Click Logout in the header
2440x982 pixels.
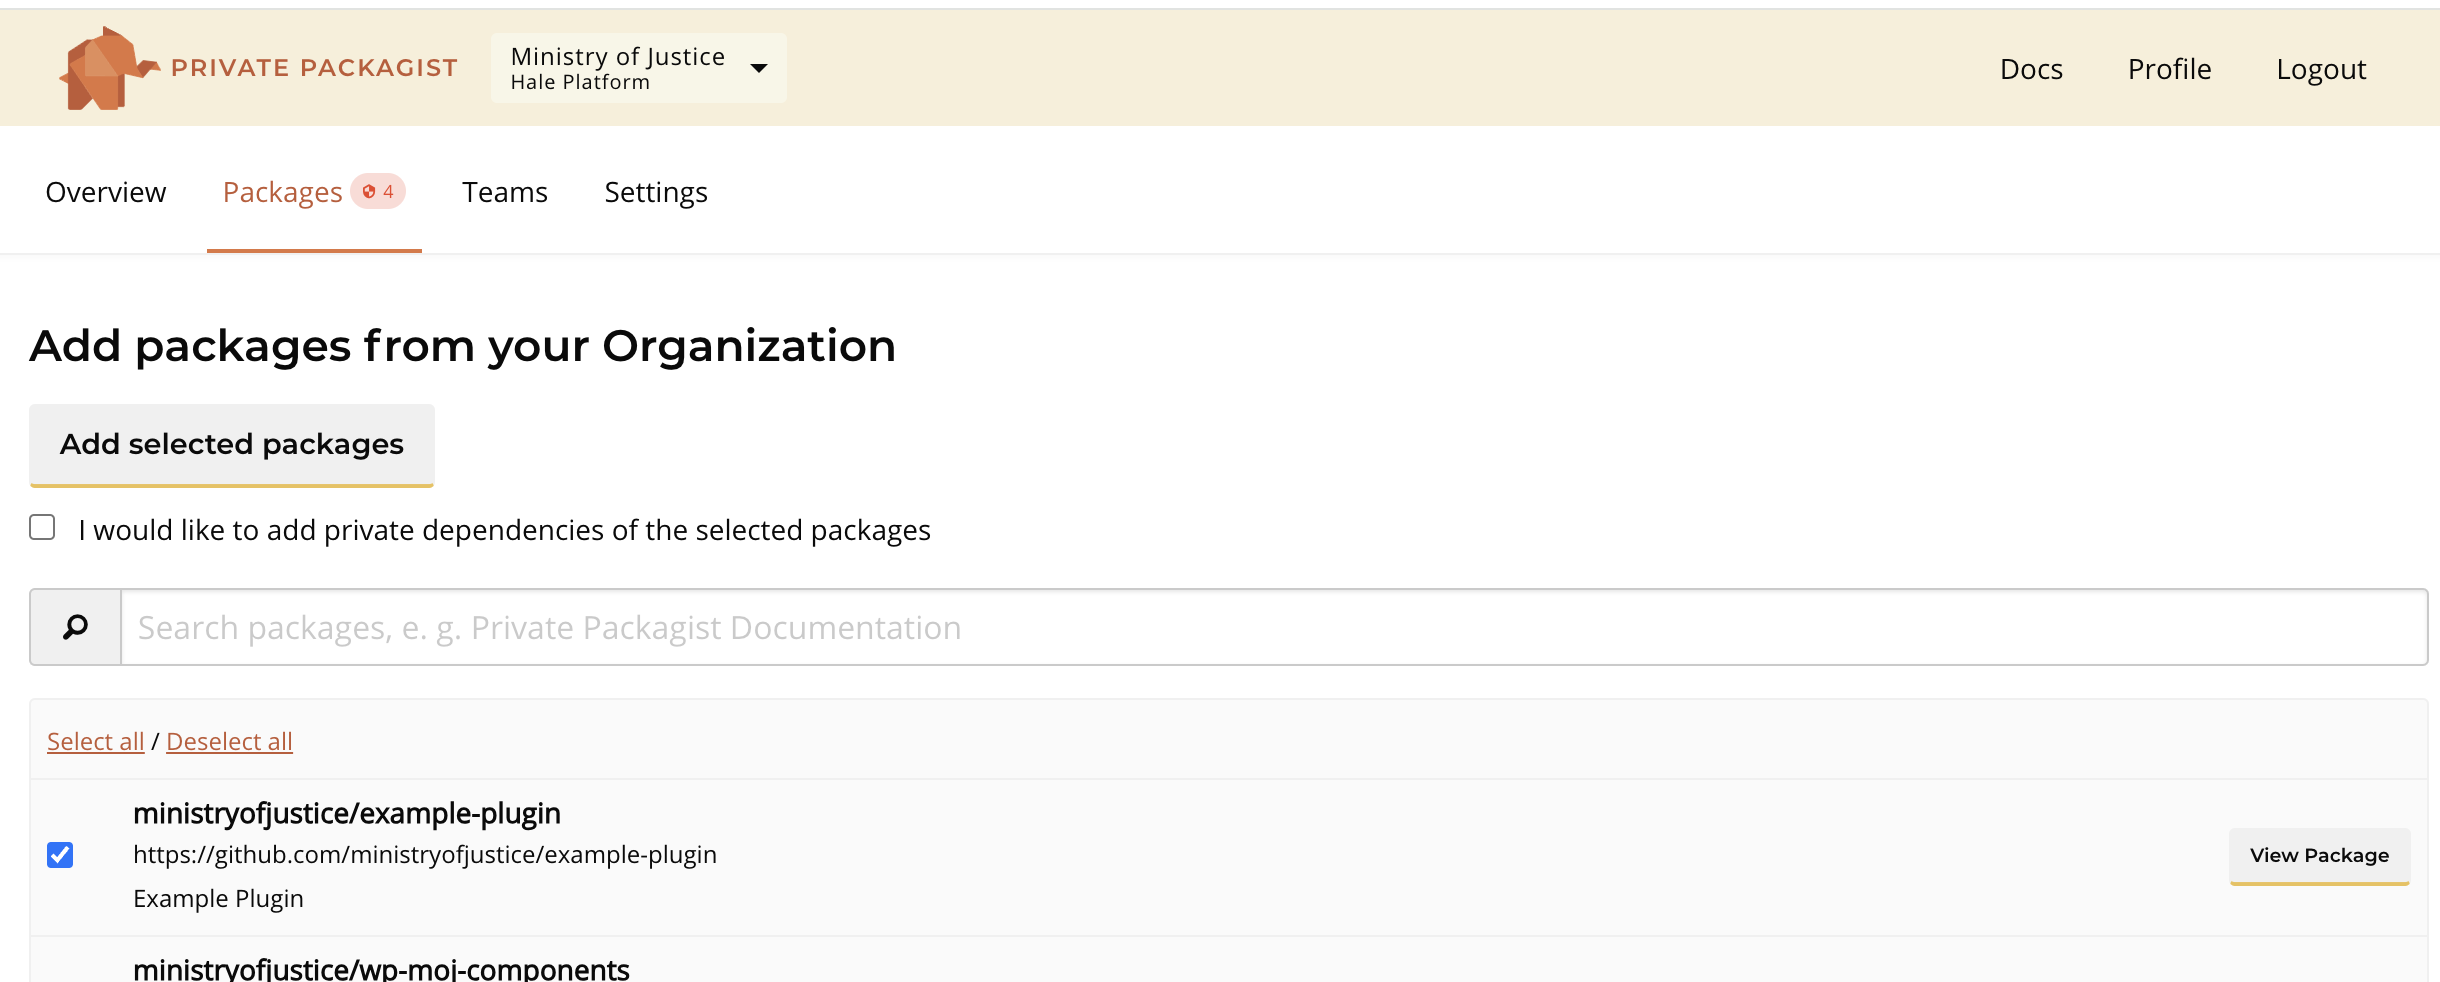coord(2321,69)
